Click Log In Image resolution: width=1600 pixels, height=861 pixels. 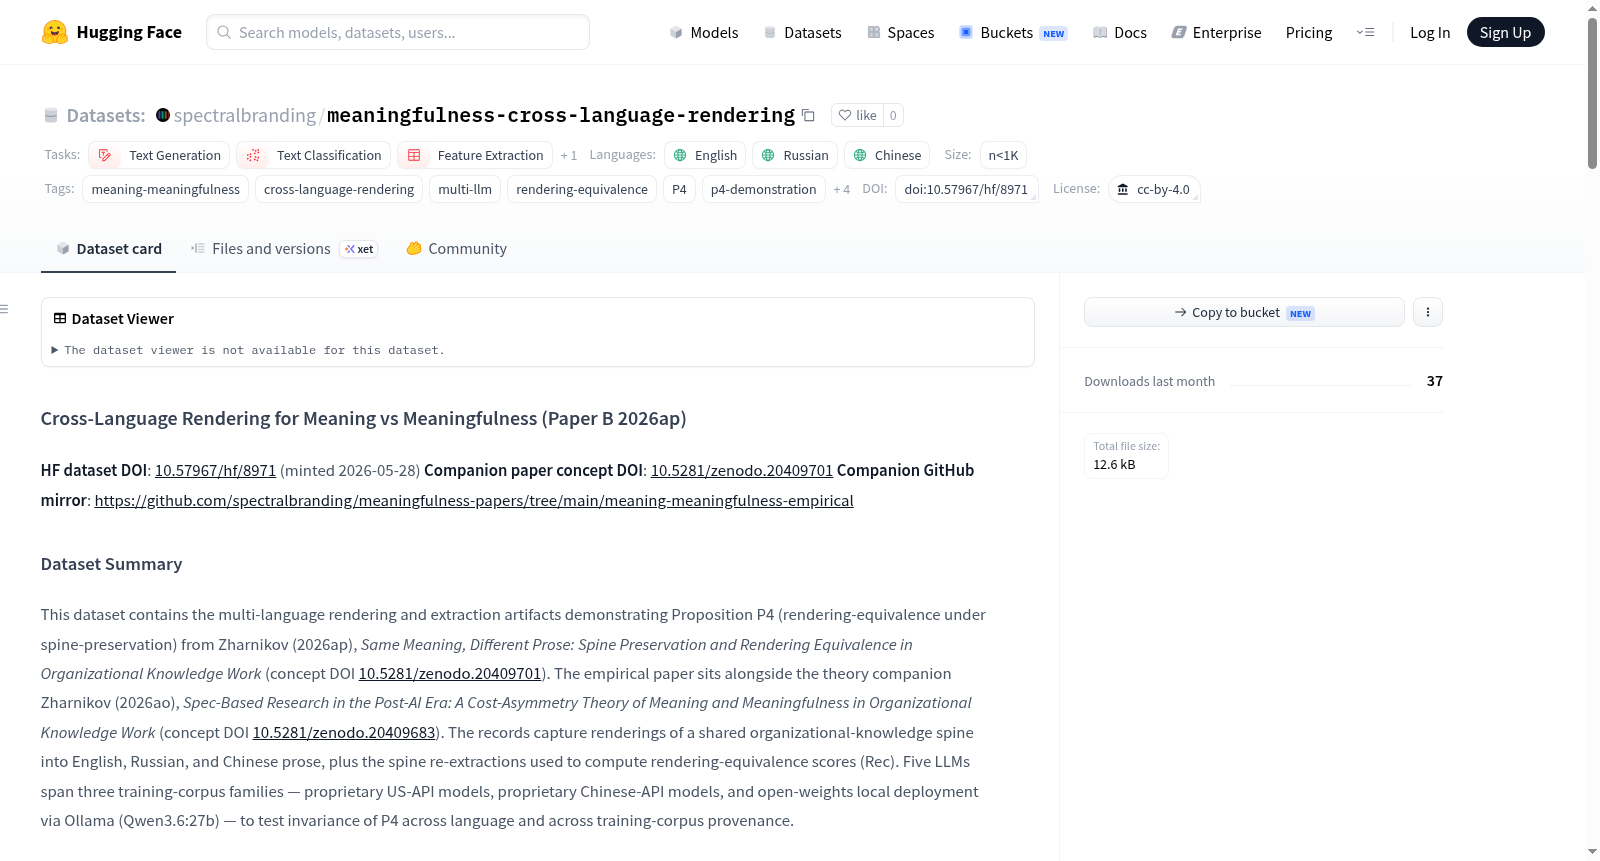(x=1429, y=32)
